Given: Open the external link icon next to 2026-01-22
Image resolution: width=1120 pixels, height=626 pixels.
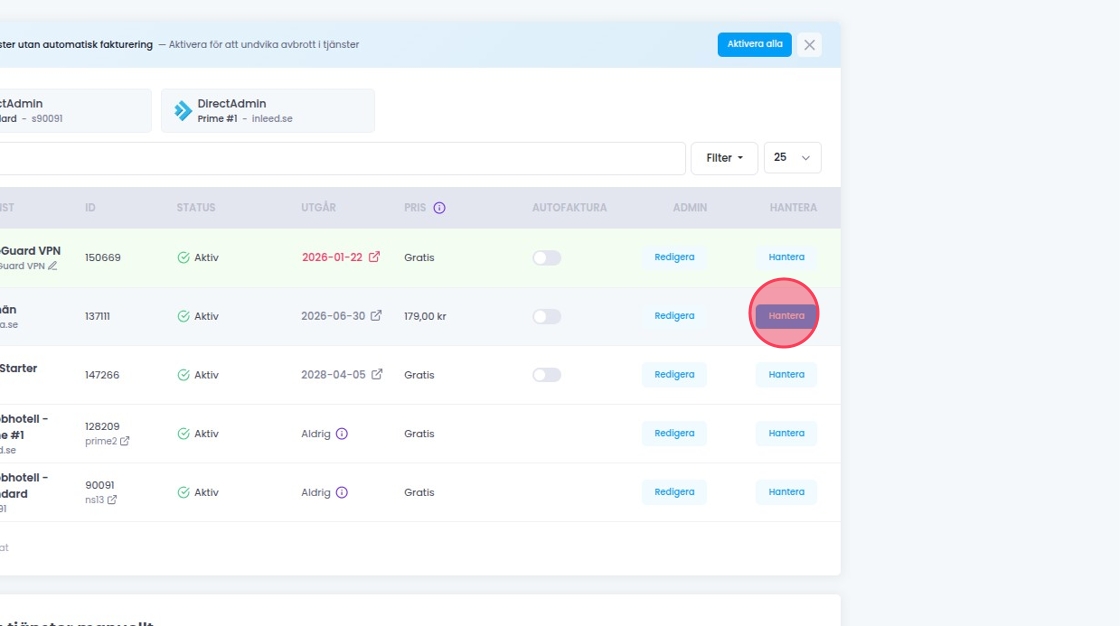Looking at the screenshot, I should tap(374, 257).
